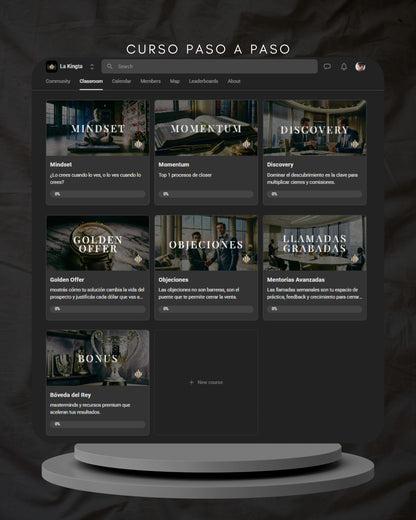Expand the La Kingta group switcher arrows
Screen dimensions: 416x520
pos(92,67)
